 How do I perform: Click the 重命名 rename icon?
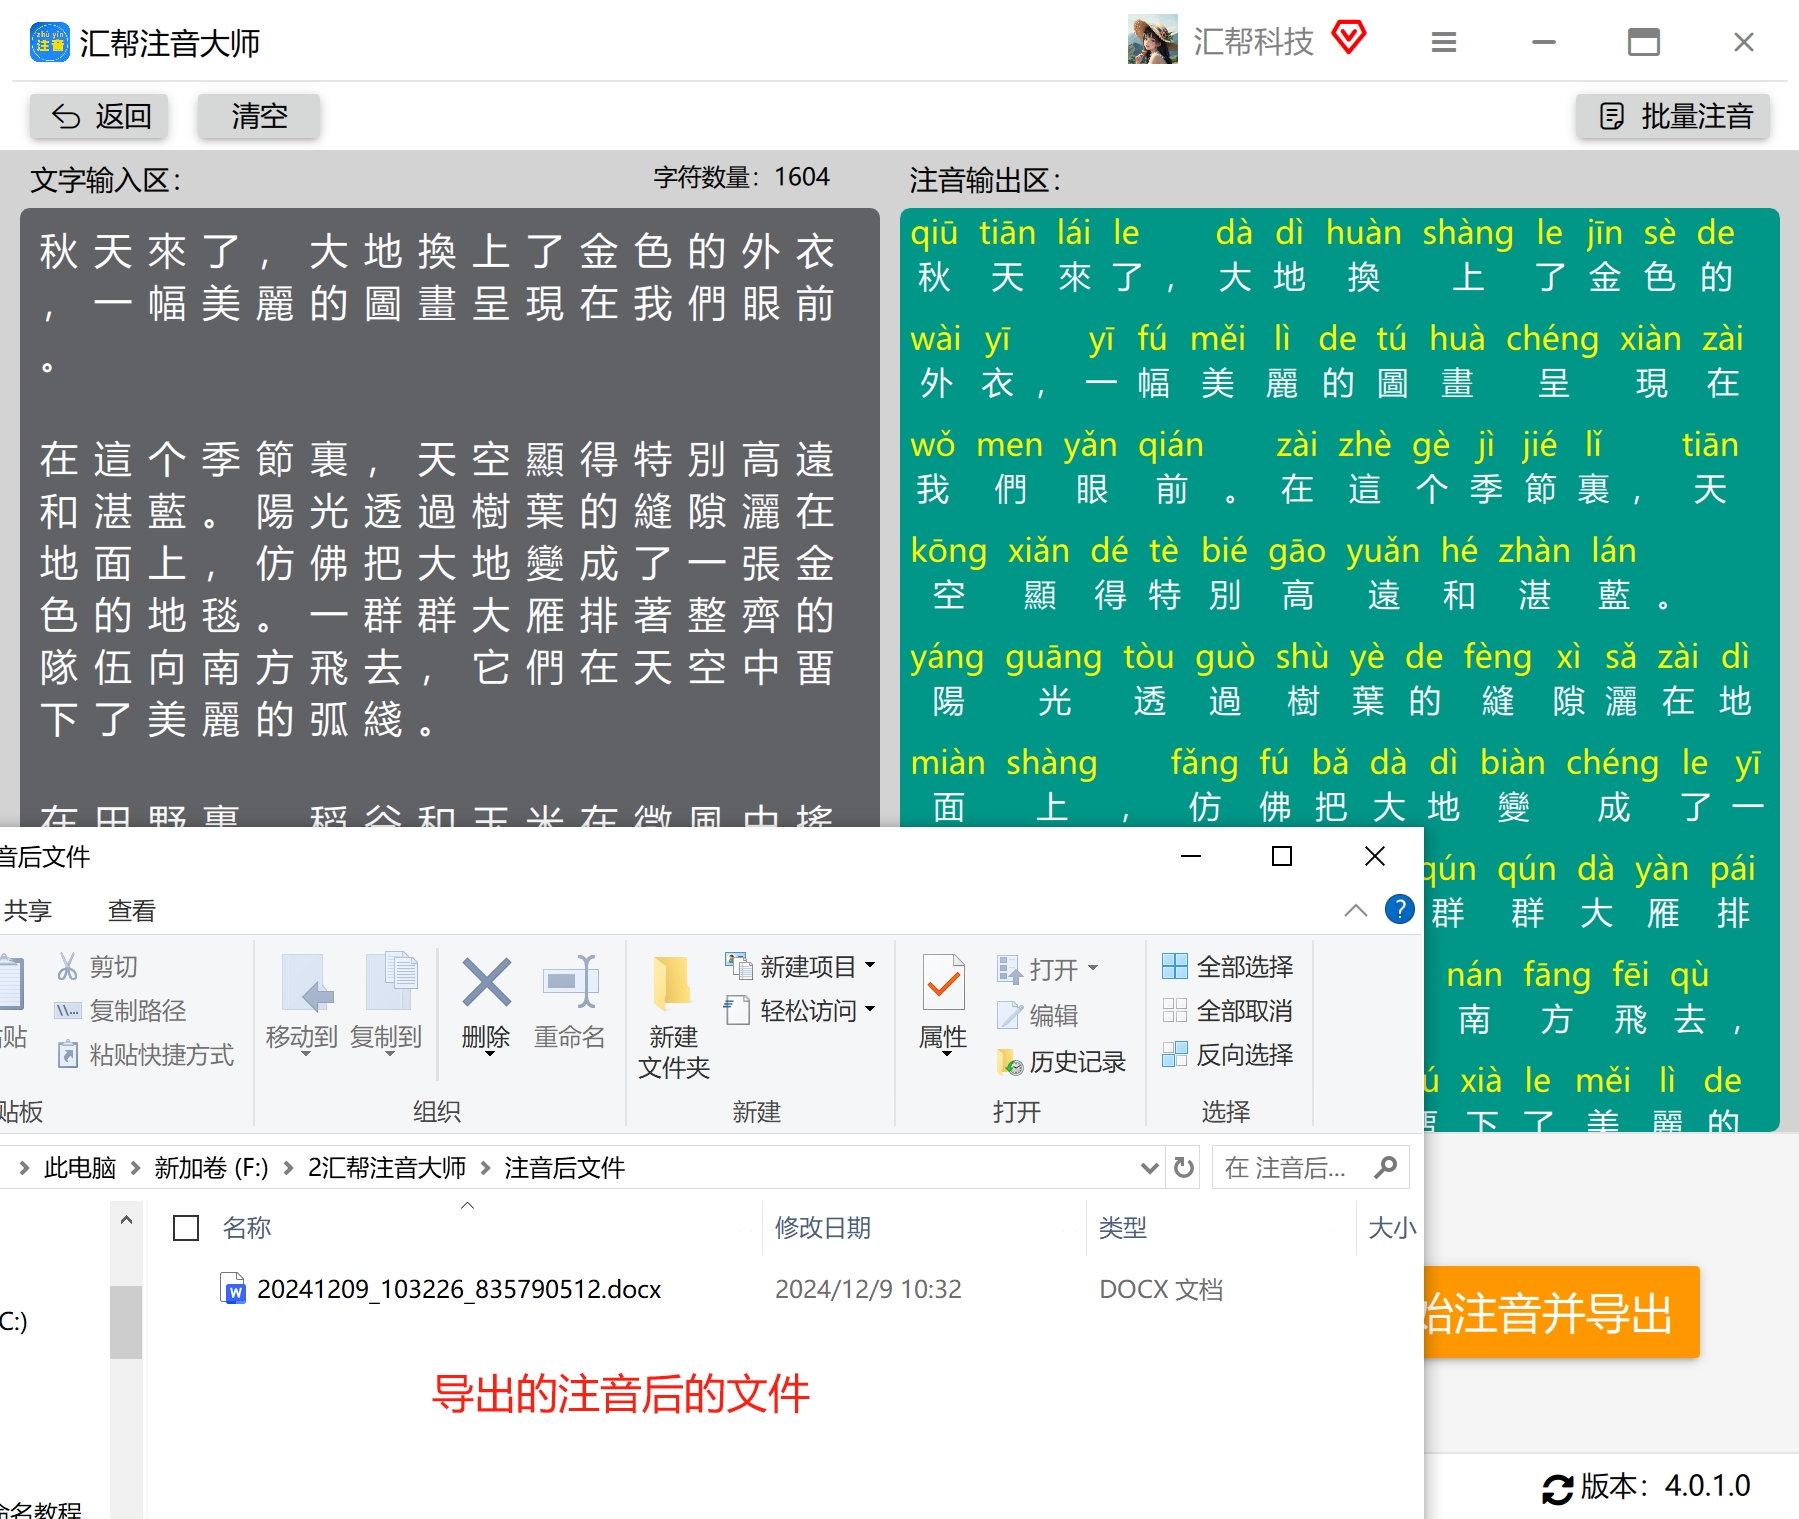(570, 982)
